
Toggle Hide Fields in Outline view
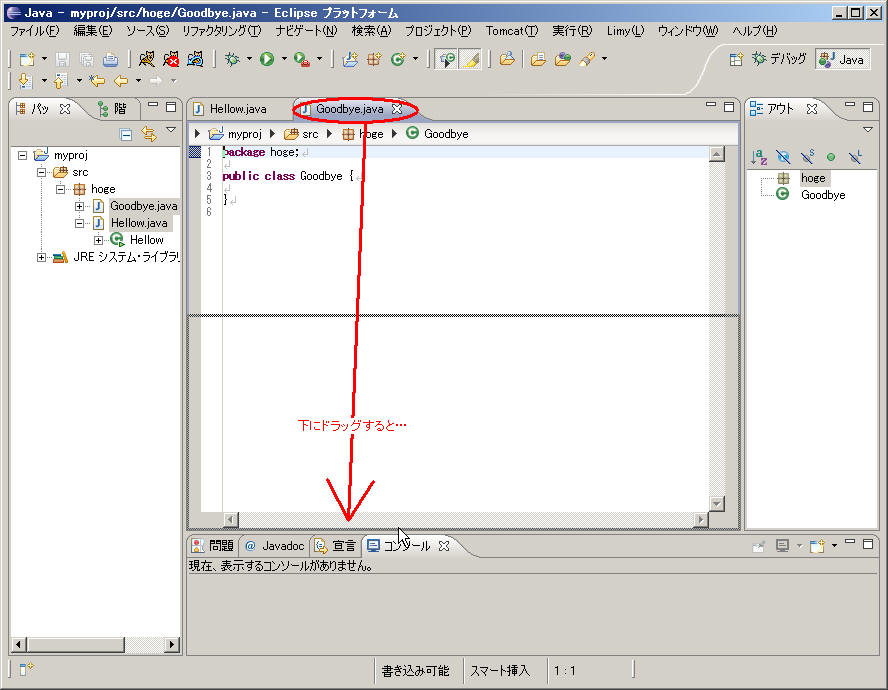coord(782,157)
